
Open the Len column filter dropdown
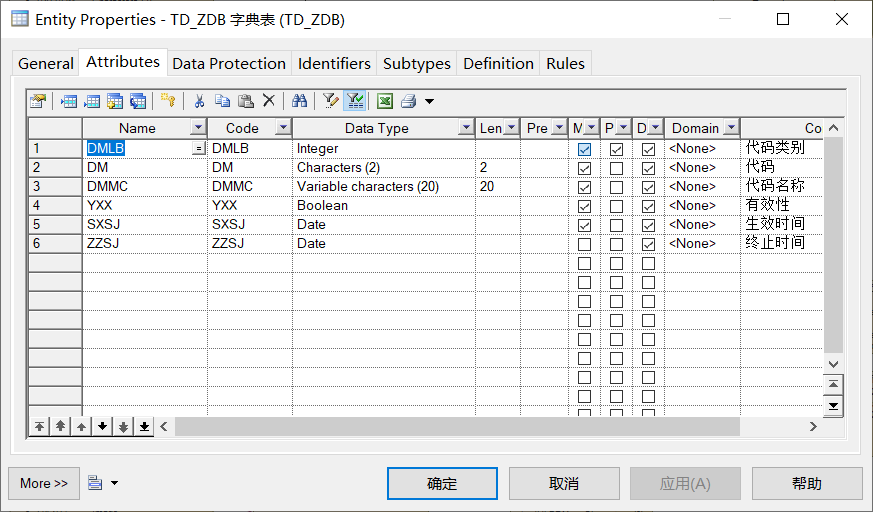pos(511,128)
